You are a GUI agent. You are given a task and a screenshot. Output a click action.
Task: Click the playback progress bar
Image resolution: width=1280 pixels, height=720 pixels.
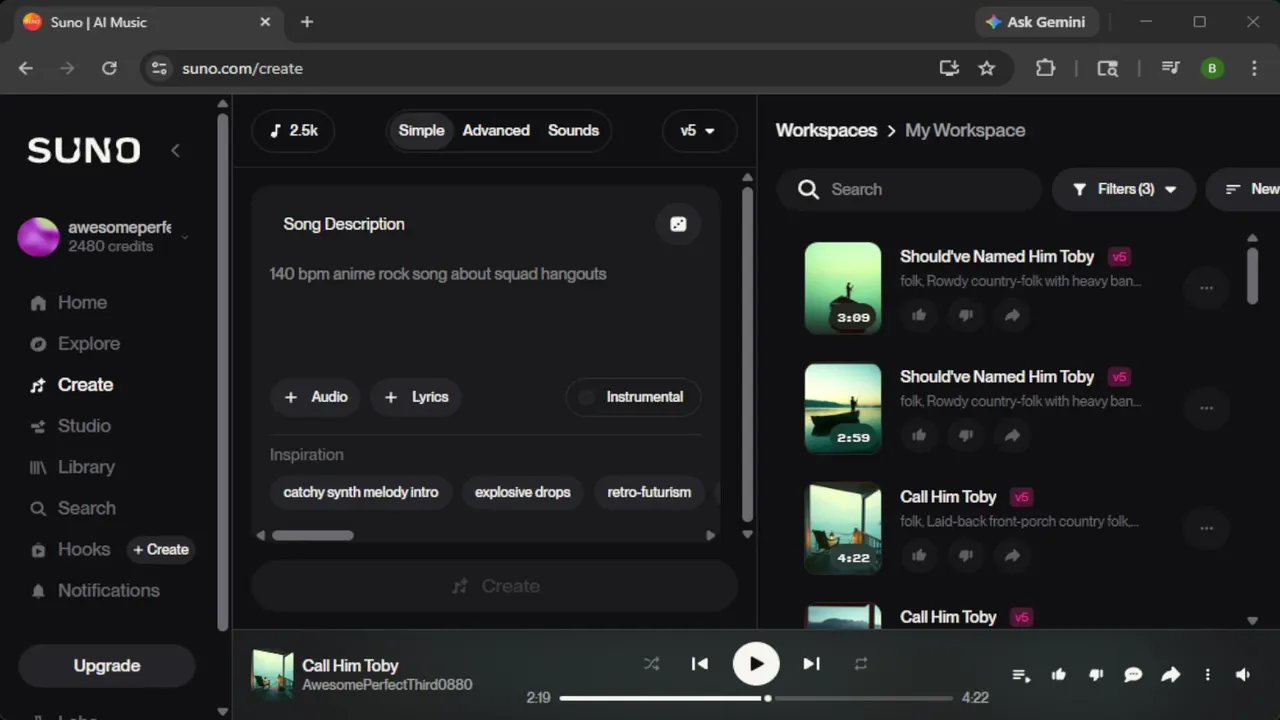756,698
